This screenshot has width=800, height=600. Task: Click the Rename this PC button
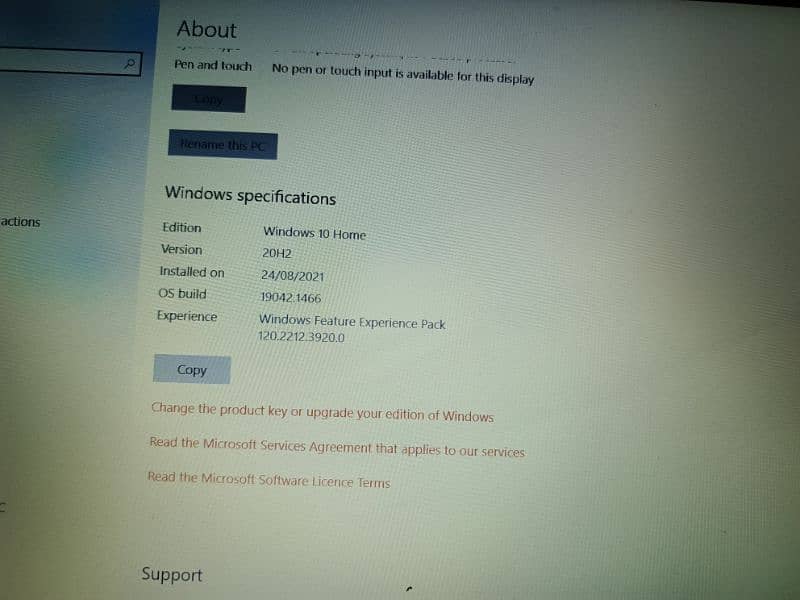click(x=223, y=145)
